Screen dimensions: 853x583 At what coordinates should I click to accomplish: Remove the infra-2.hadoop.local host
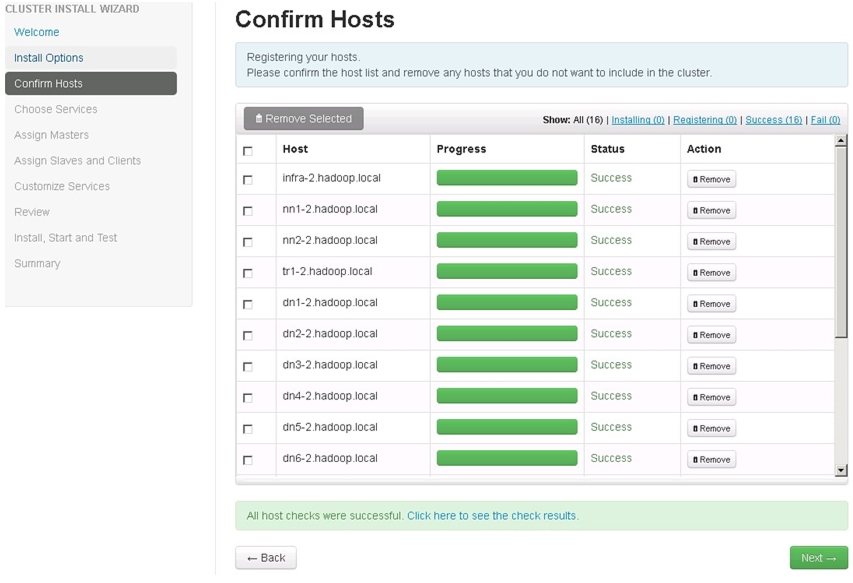pos(711,179)
